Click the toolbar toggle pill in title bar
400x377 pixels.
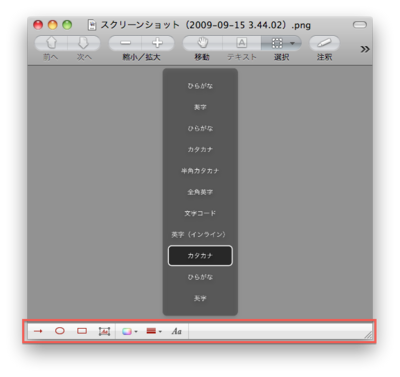click(360, 25)
